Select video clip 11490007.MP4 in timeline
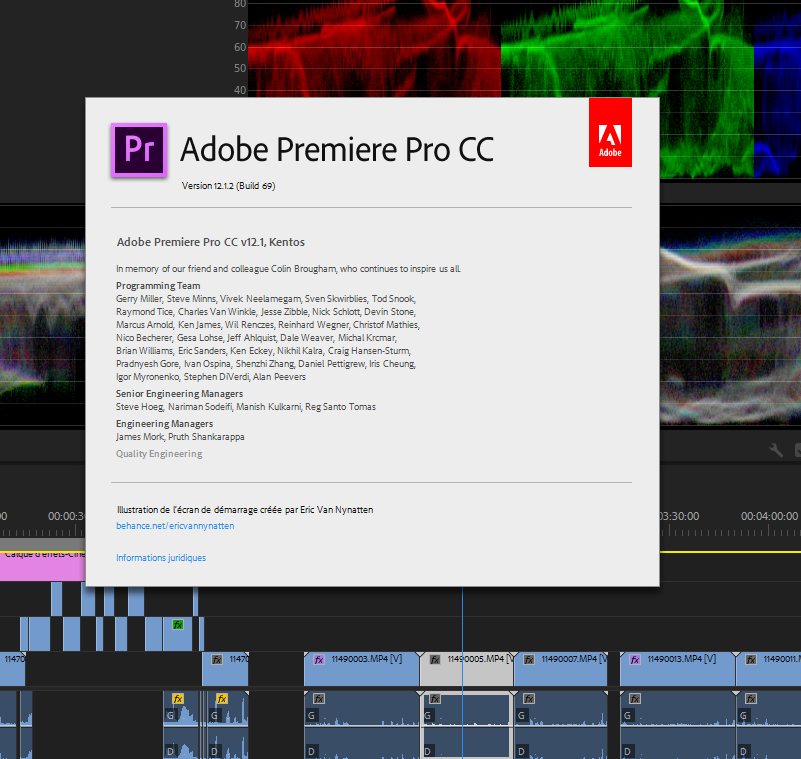 (x=560, y=669)
